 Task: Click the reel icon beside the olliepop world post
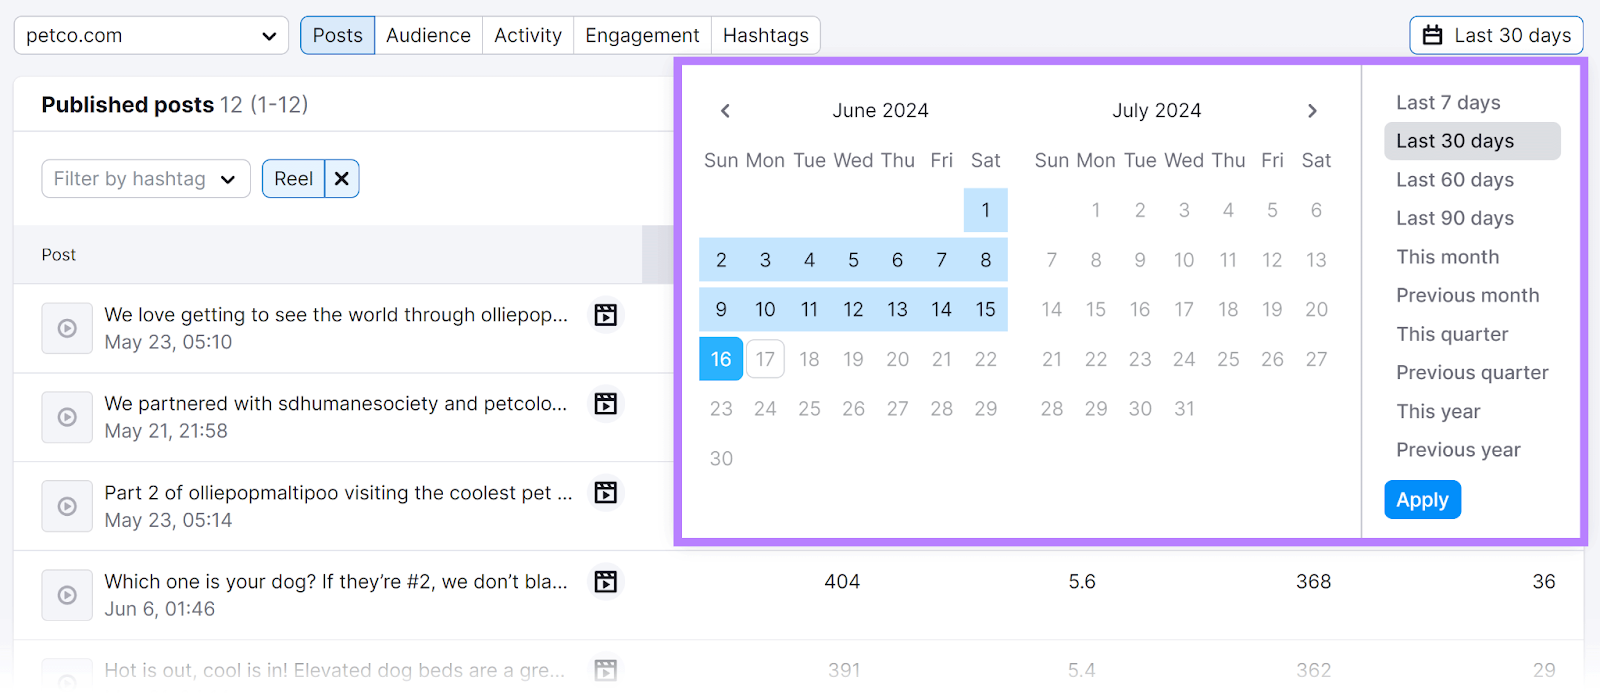tap(605, 314)
